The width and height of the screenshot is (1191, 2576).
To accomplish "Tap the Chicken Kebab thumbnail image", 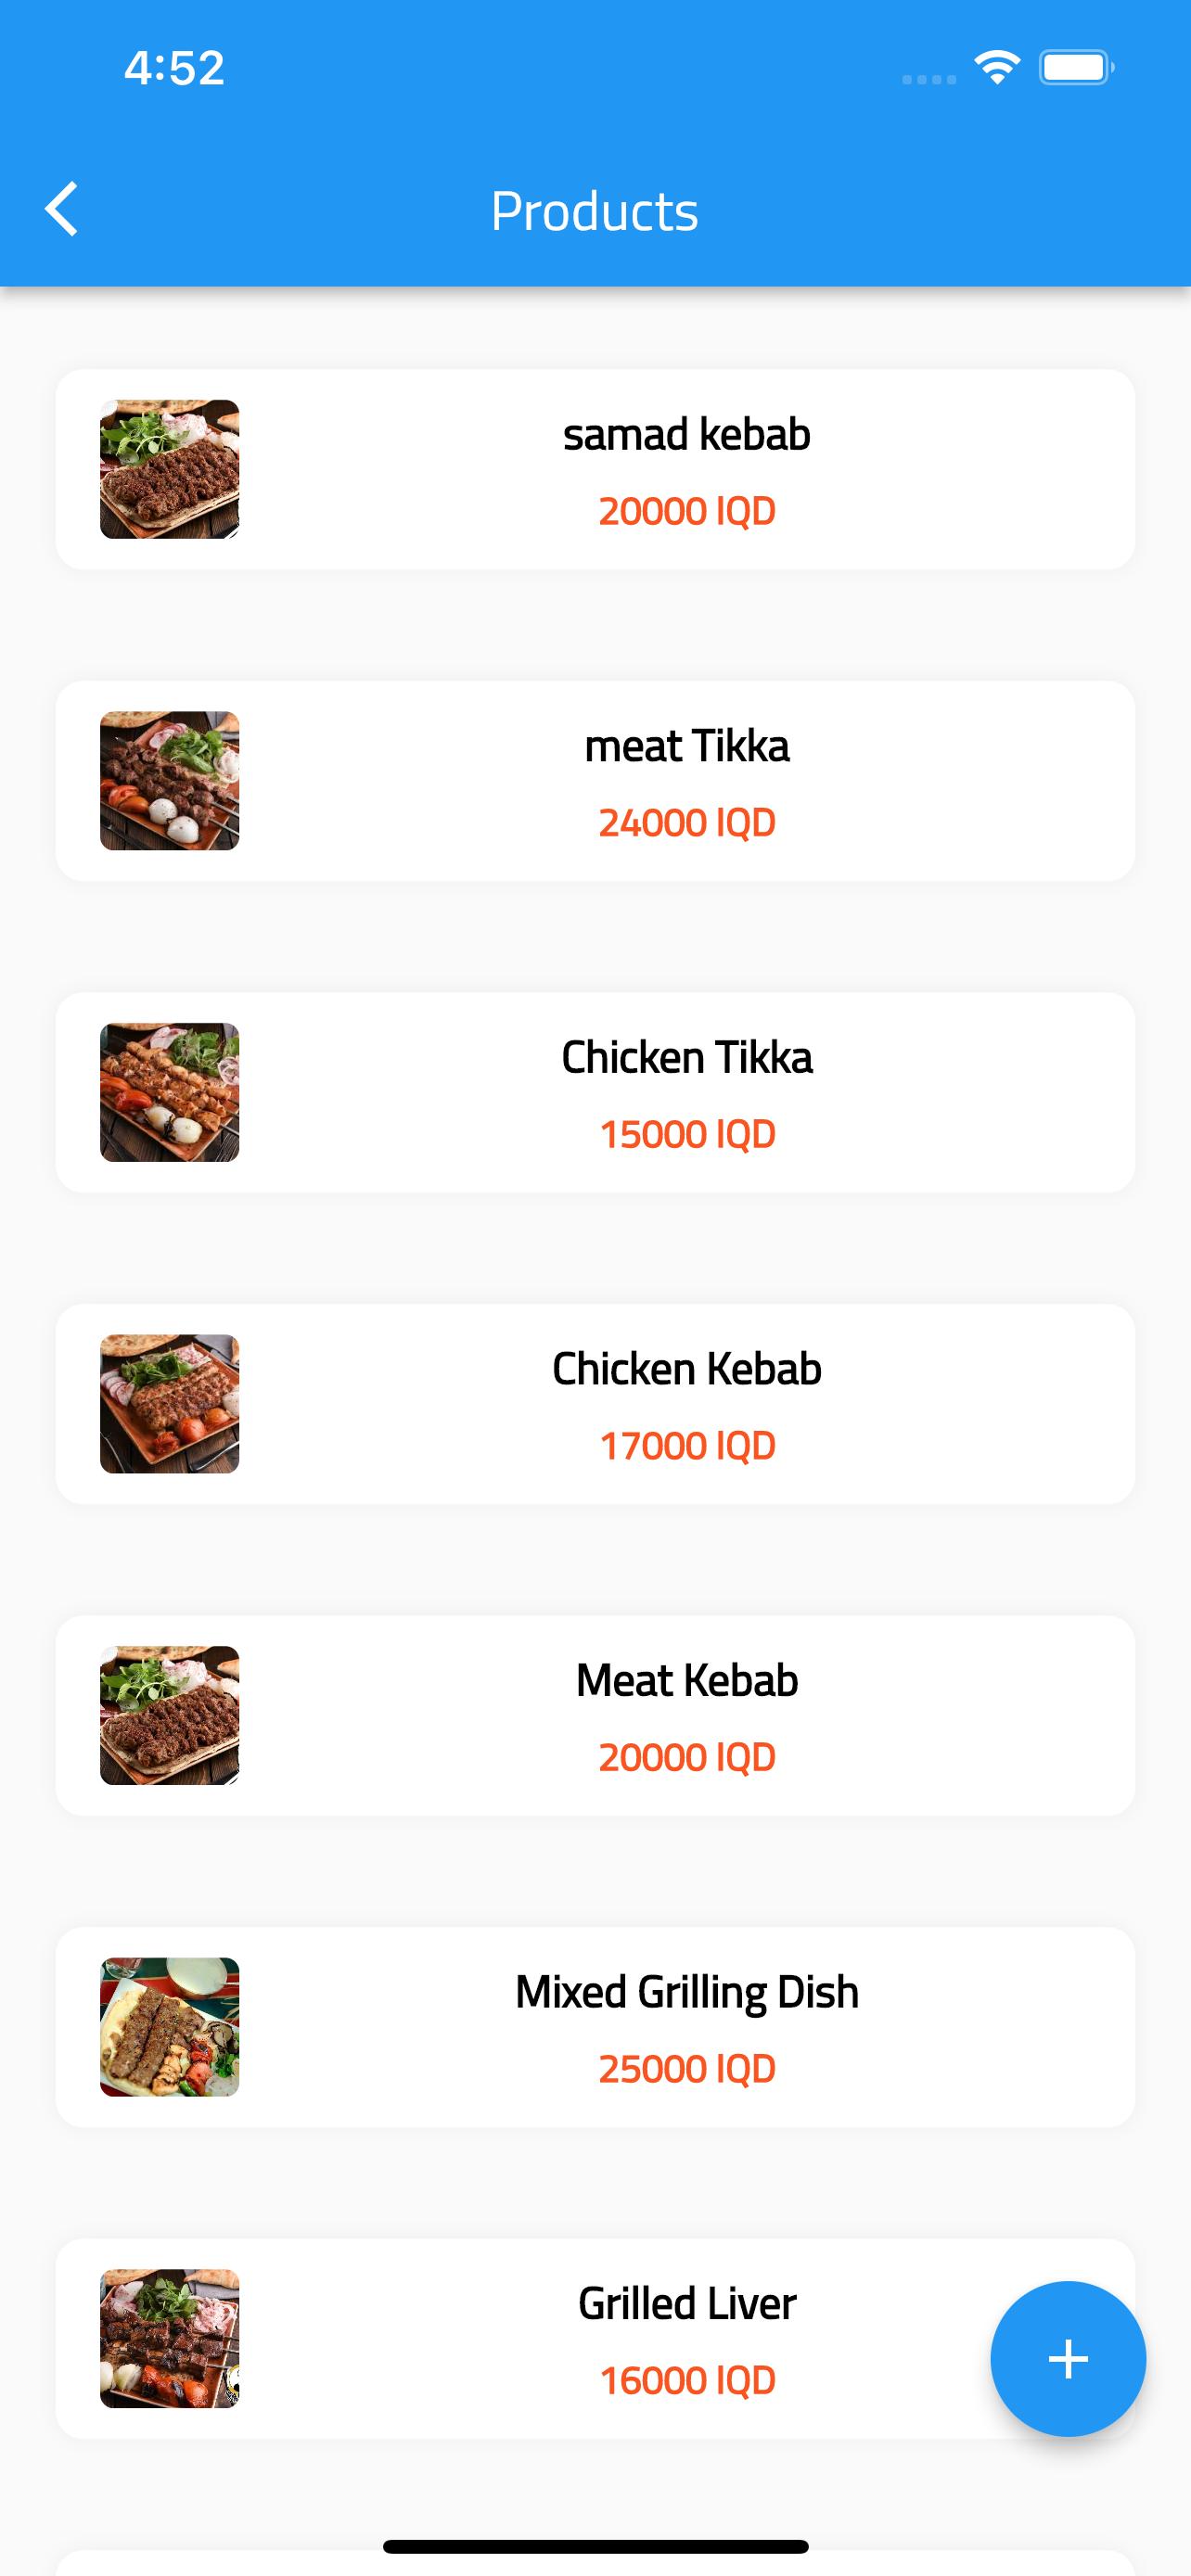I will pos(170,1404).
